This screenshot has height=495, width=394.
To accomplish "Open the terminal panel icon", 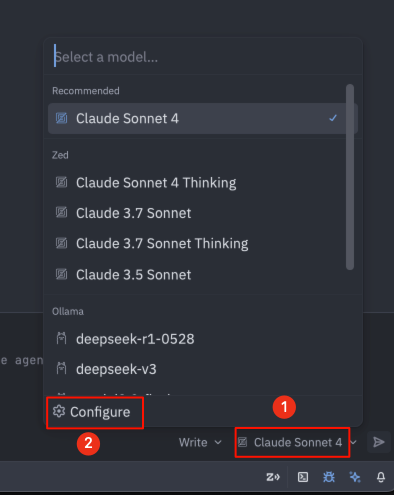I will [x=303, y=477].
